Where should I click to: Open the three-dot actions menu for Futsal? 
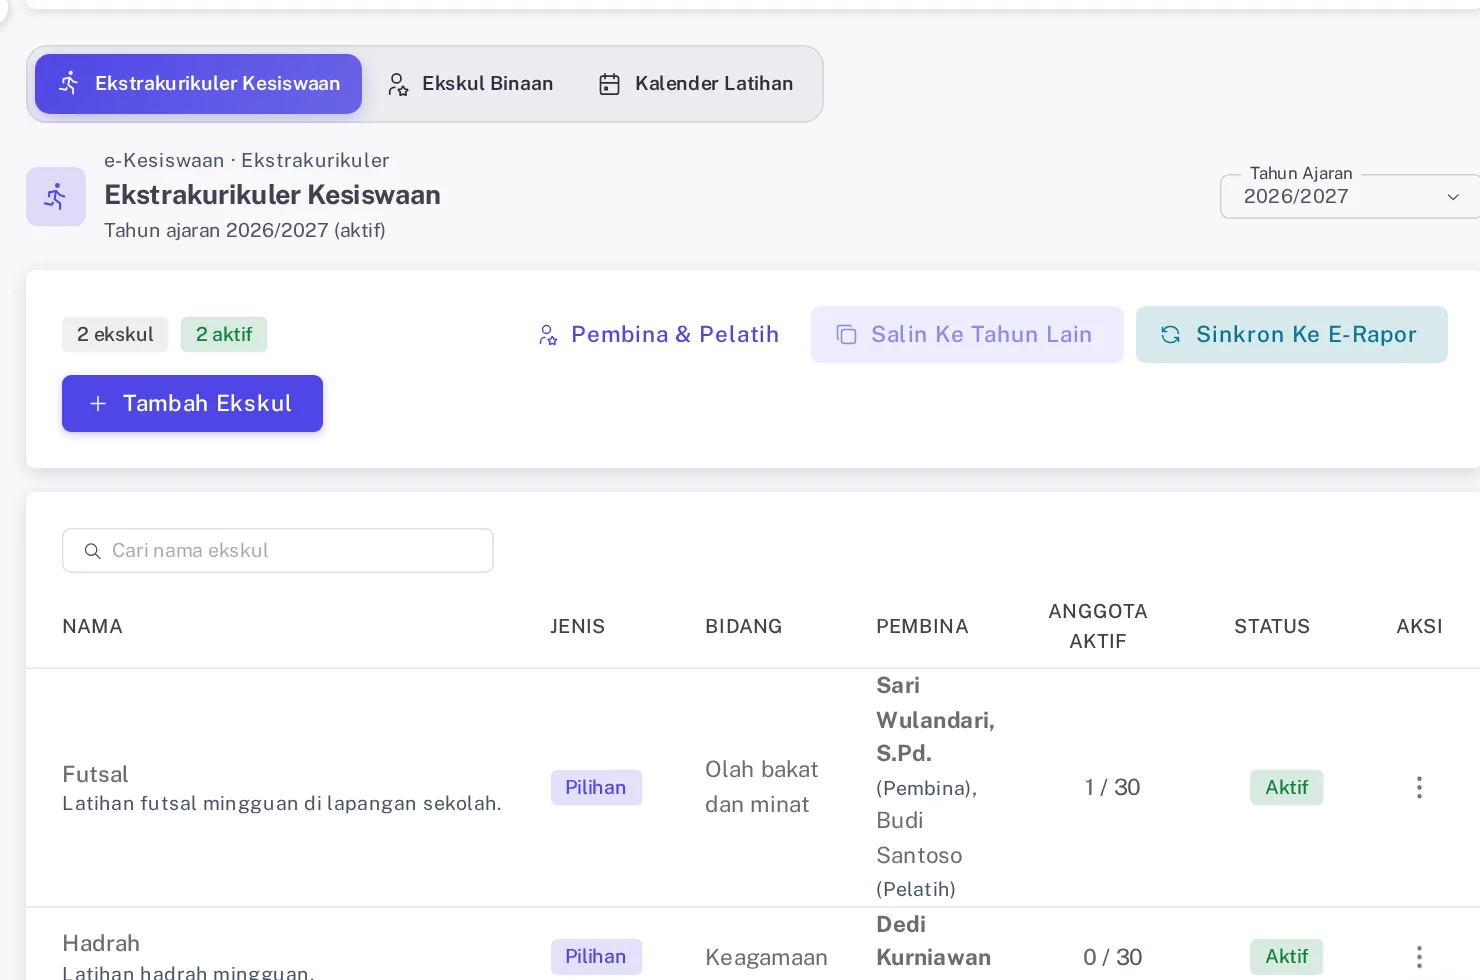tap(1419, 788)
